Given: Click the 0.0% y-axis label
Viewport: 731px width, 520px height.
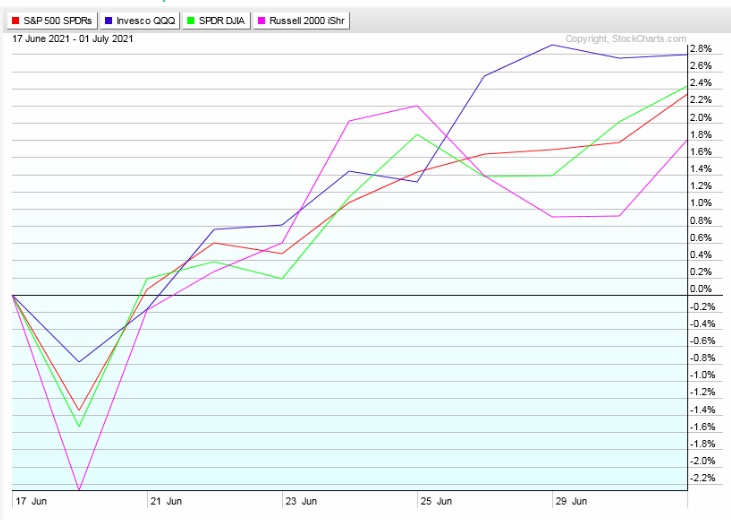Looking at the screenshot, I should tap(701, 289).
